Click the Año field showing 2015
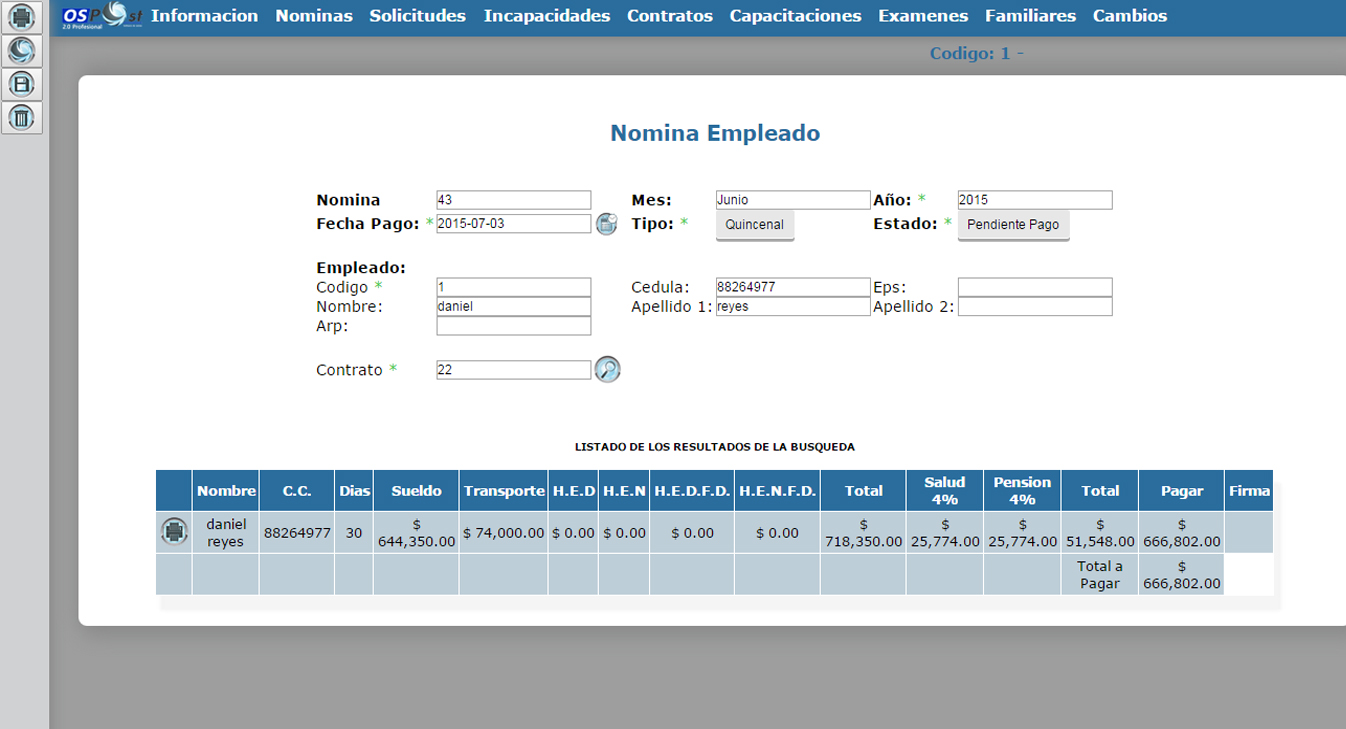 [1035, 200]
